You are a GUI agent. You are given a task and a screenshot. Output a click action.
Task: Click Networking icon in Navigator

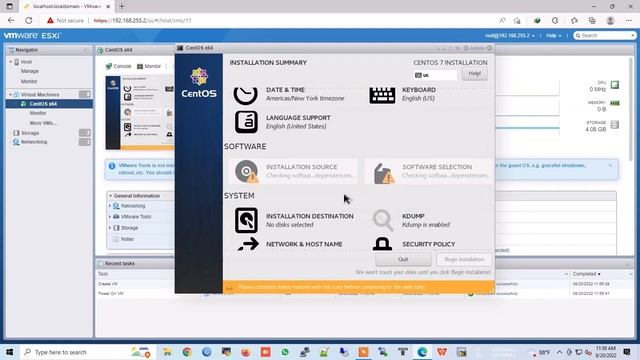click(16, 142)
